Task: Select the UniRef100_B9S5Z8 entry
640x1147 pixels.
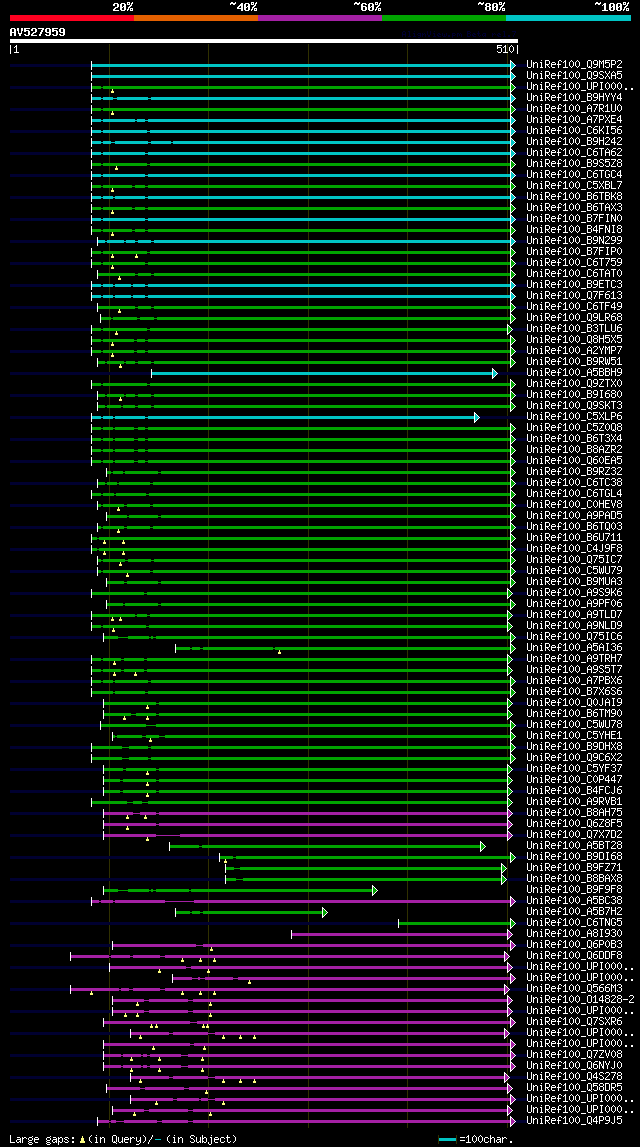Action: point(574,163)
